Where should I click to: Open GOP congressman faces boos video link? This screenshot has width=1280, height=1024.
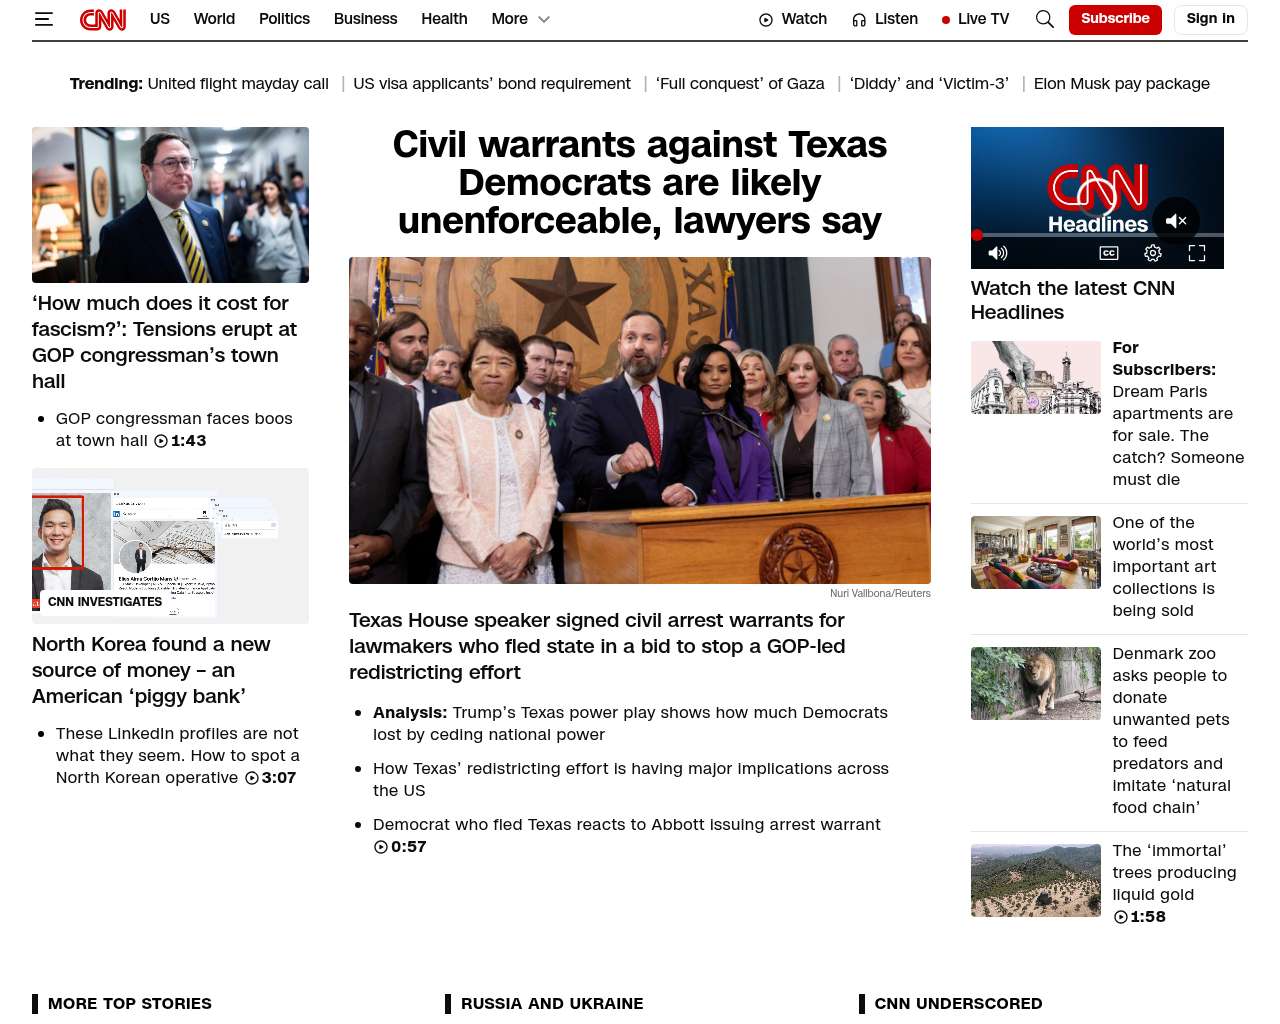[174, 429]
